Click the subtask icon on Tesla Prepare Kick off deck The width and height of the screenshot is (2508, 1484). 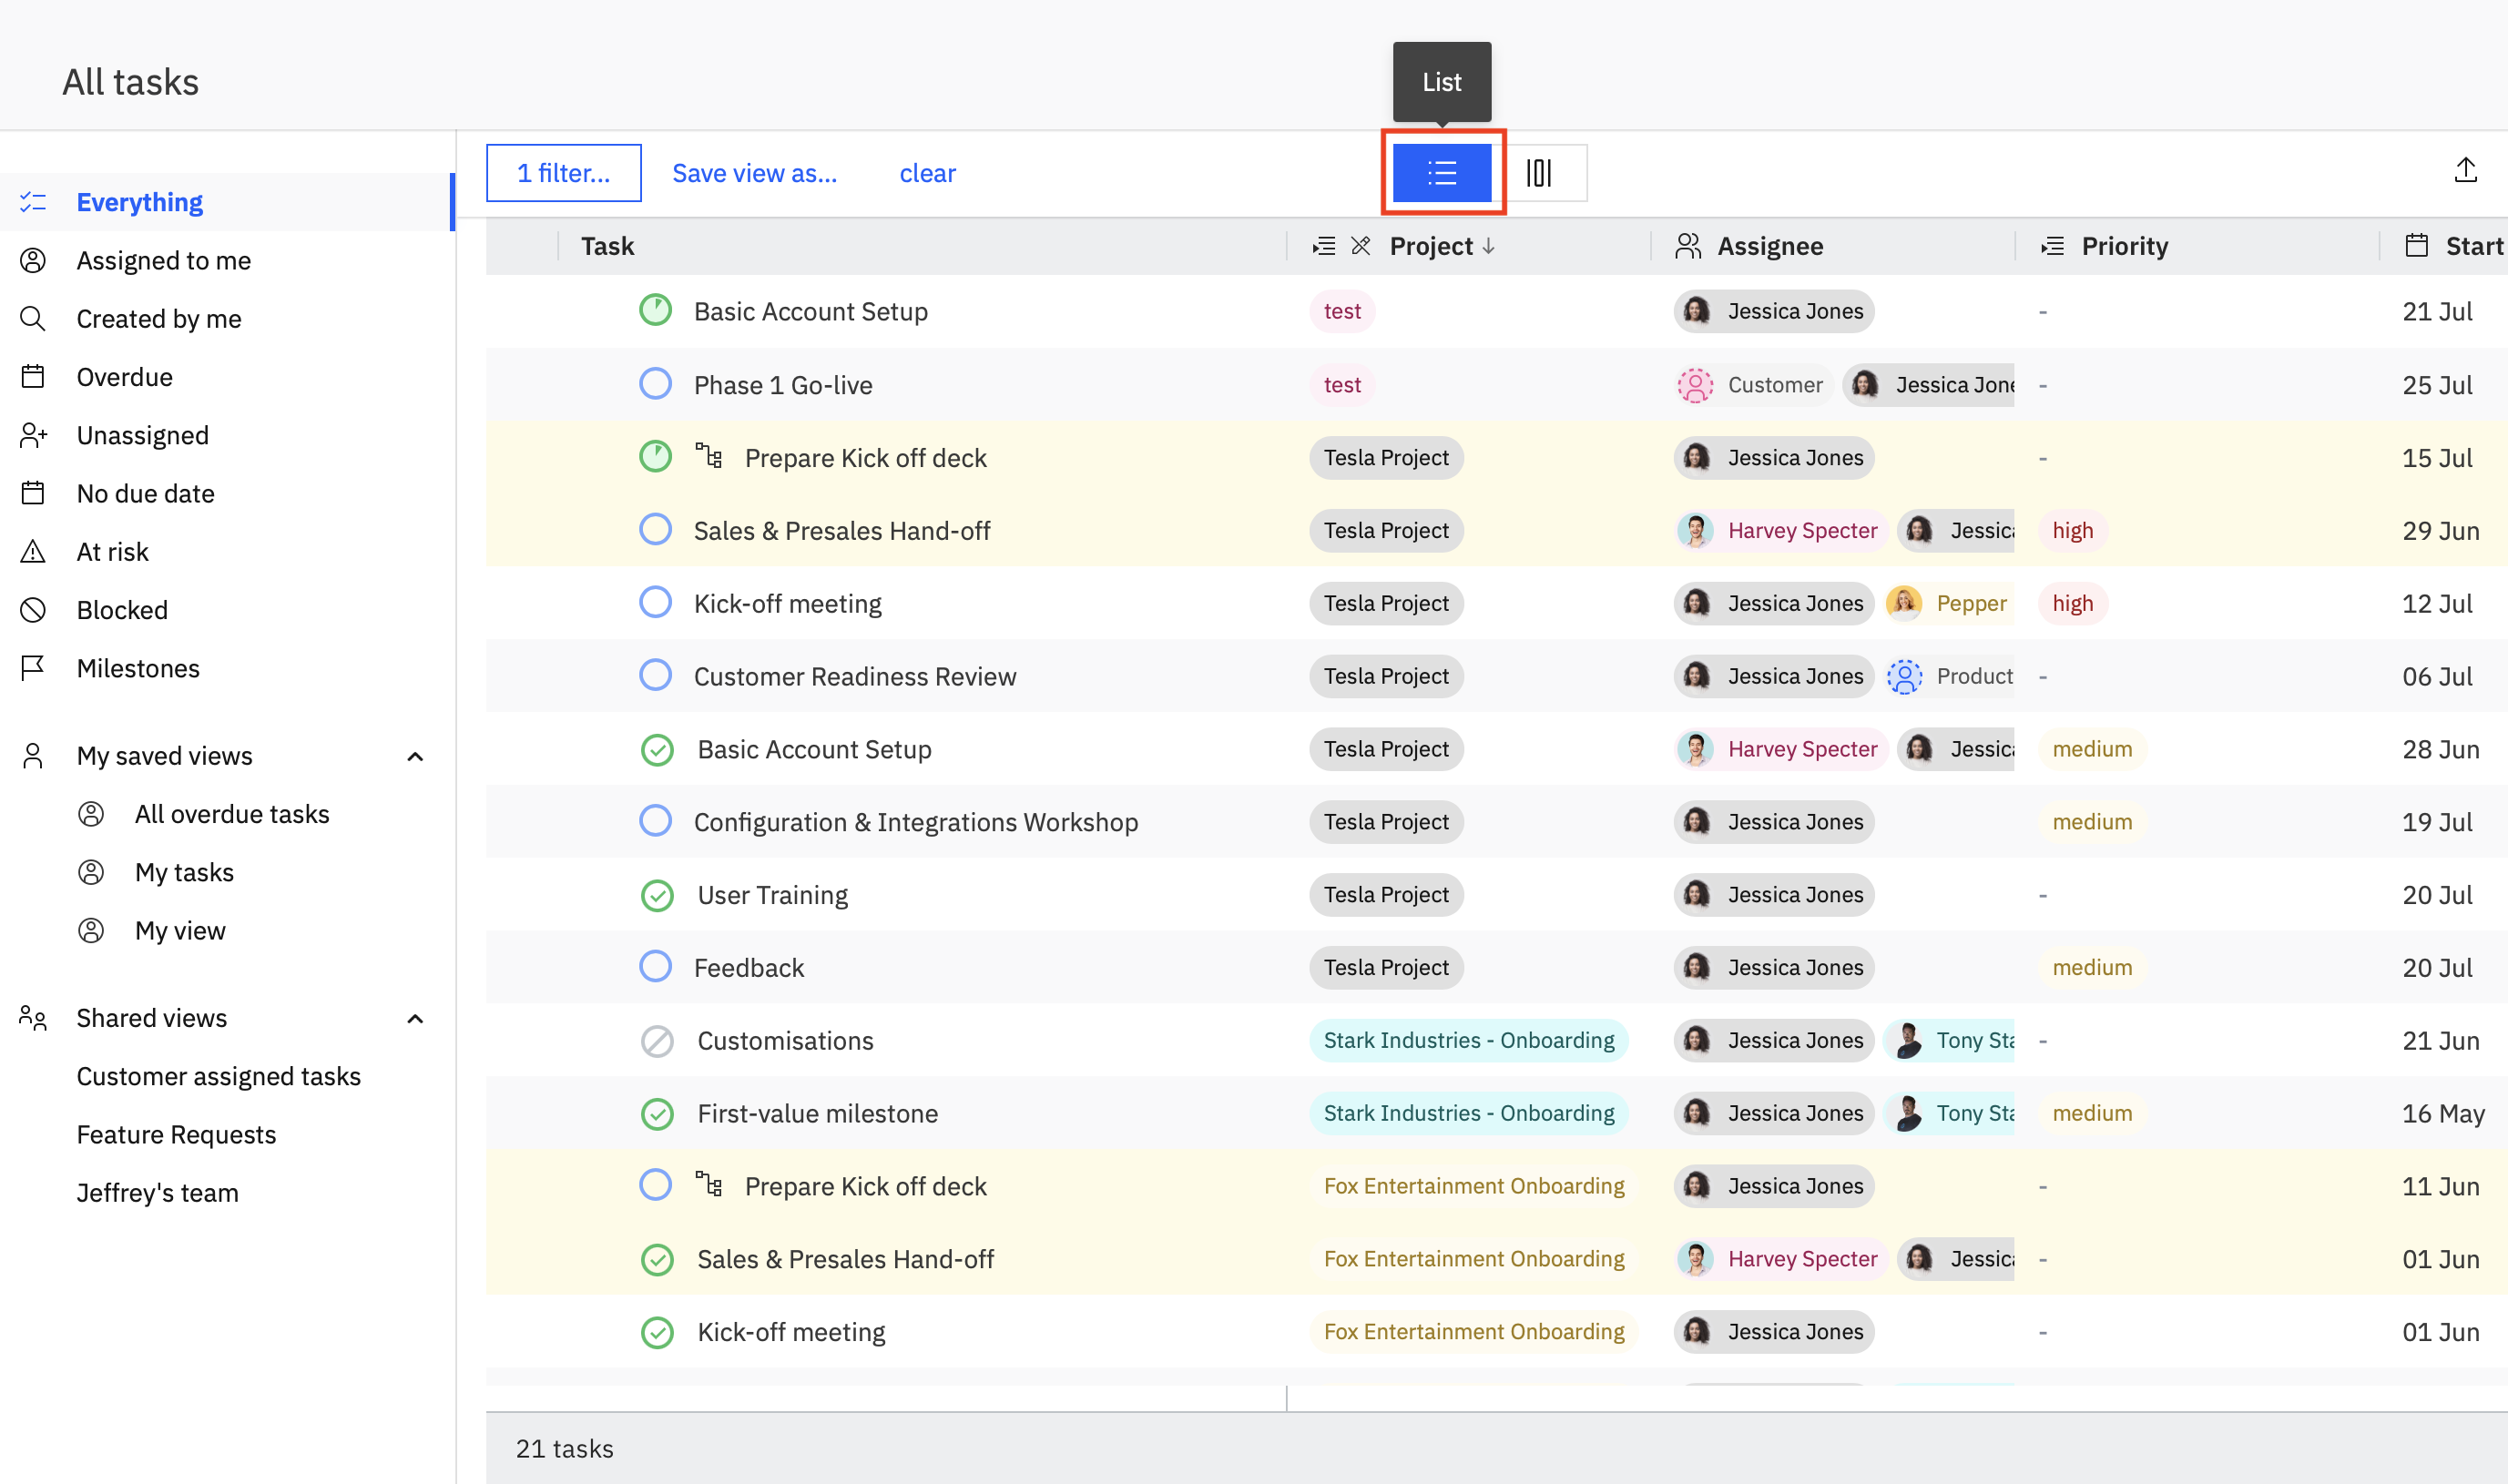[x=708, y=457]
